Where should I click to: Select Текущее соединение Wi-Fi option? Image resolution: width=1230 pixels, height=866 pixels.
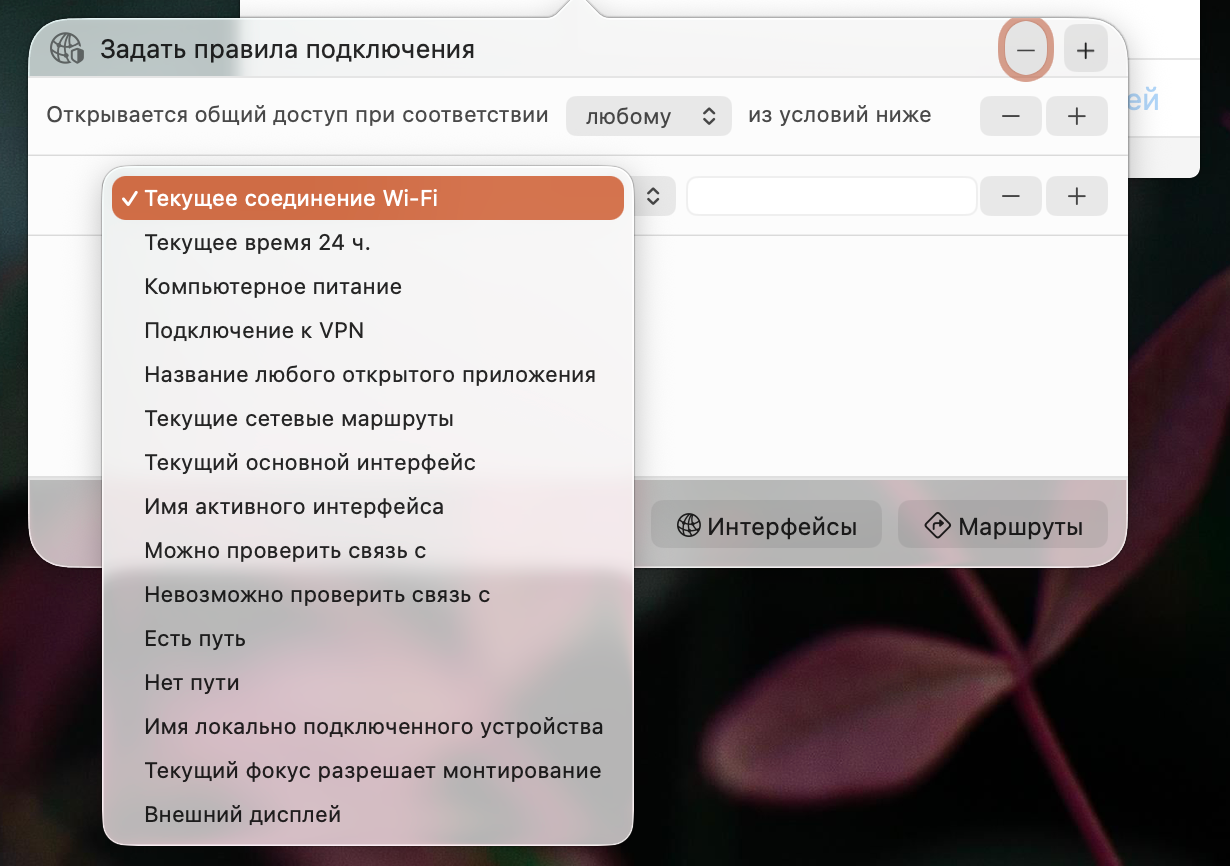point(367,198)
